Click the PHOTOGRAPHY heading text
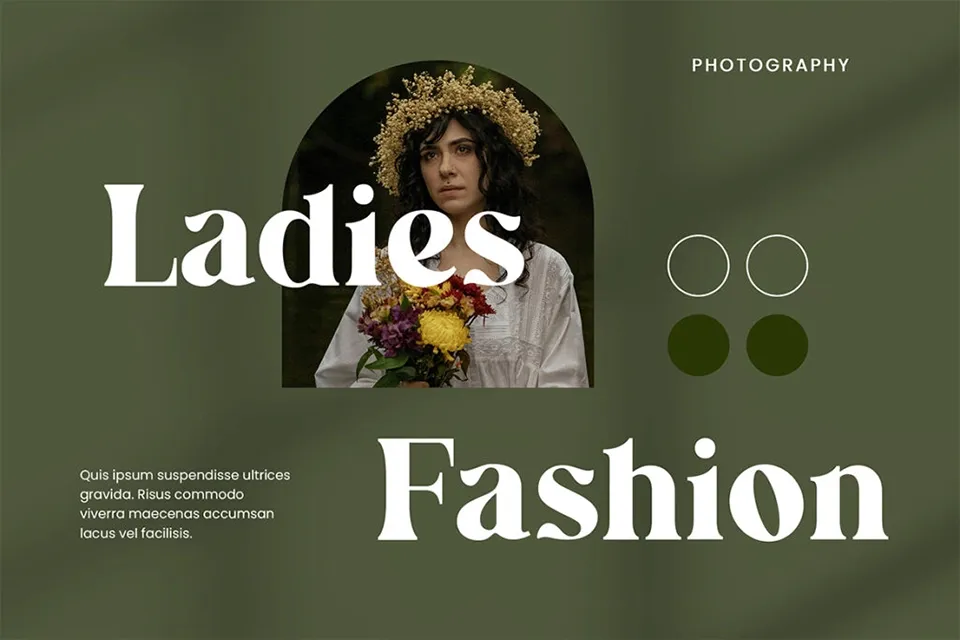 point(770,65)
